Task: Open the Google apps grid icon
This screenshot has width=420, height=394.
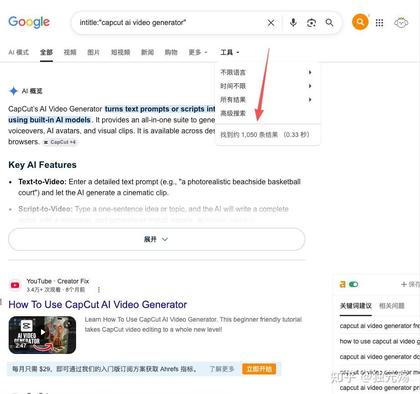Action: [379, 23]
